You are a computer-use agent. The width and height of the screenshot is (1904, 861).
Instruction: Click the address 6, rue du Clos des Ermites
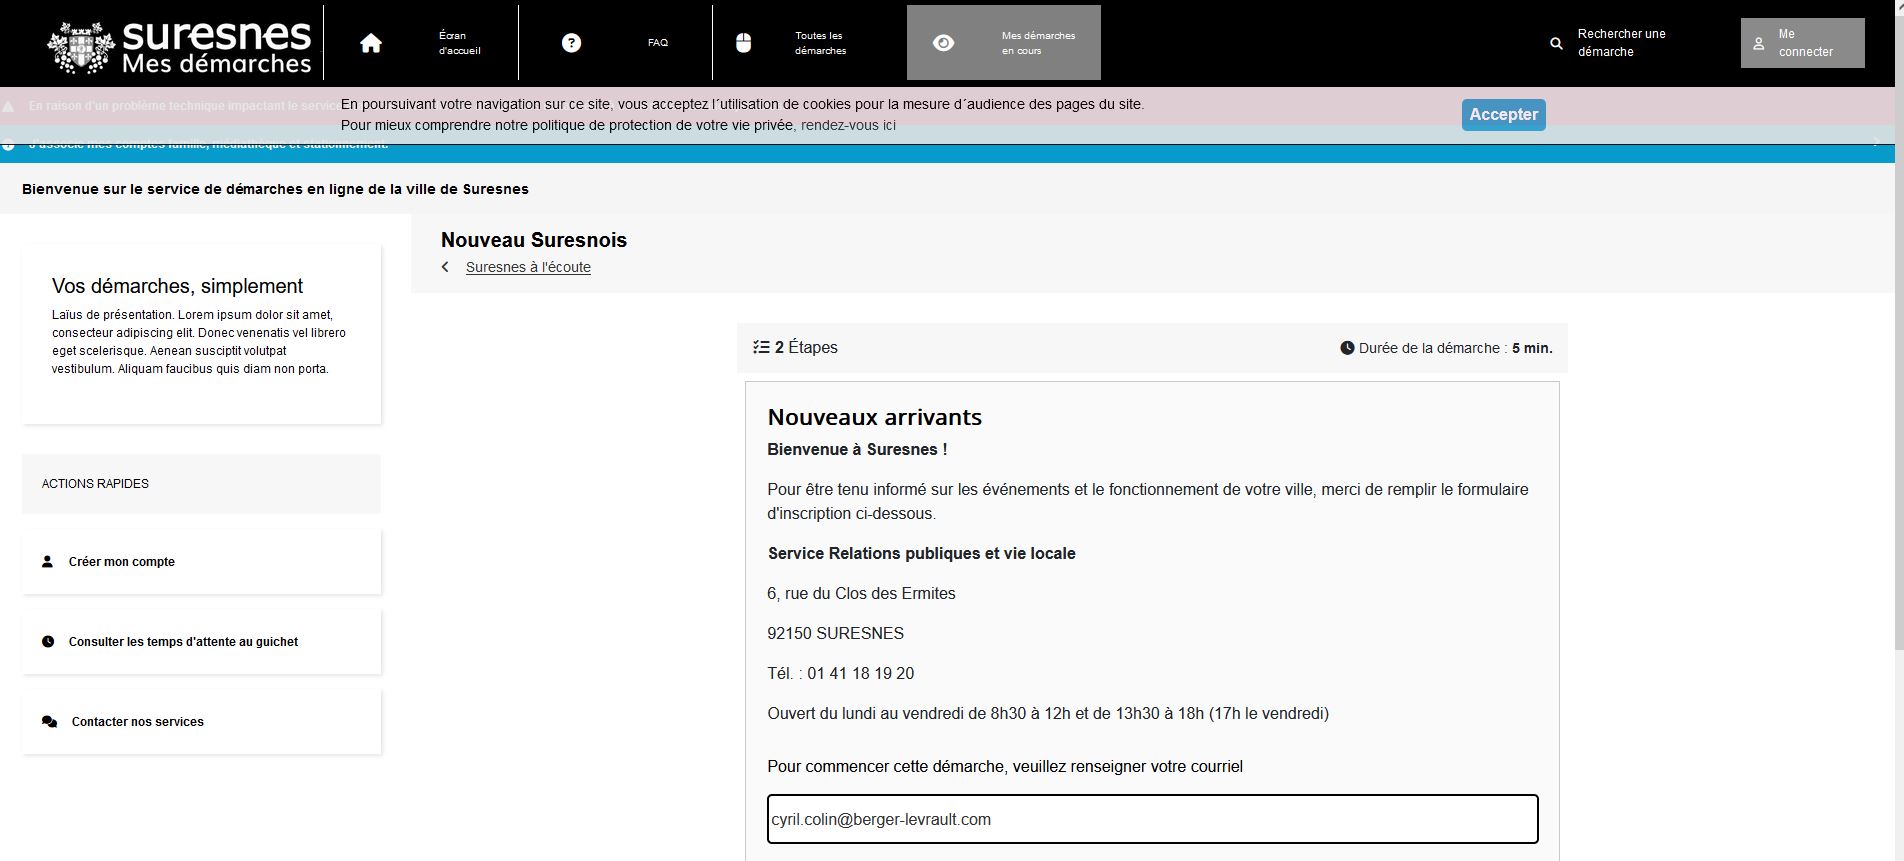(861, 594)
